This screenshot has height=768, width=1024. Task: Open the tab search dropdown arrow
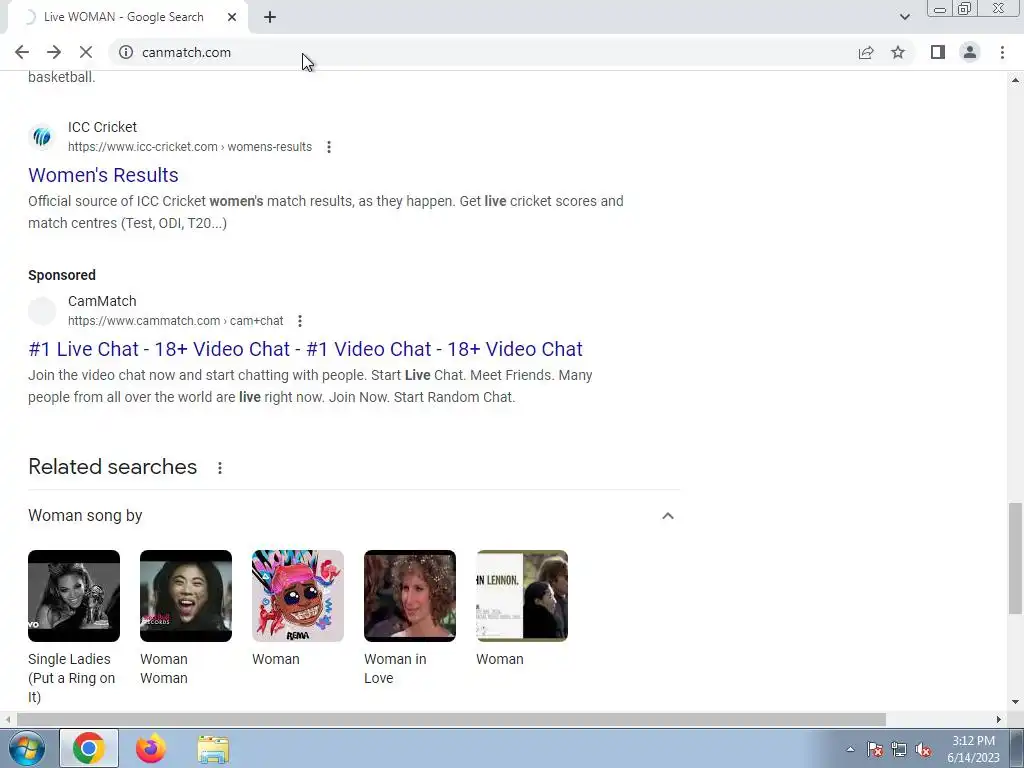tap(904, 17)
